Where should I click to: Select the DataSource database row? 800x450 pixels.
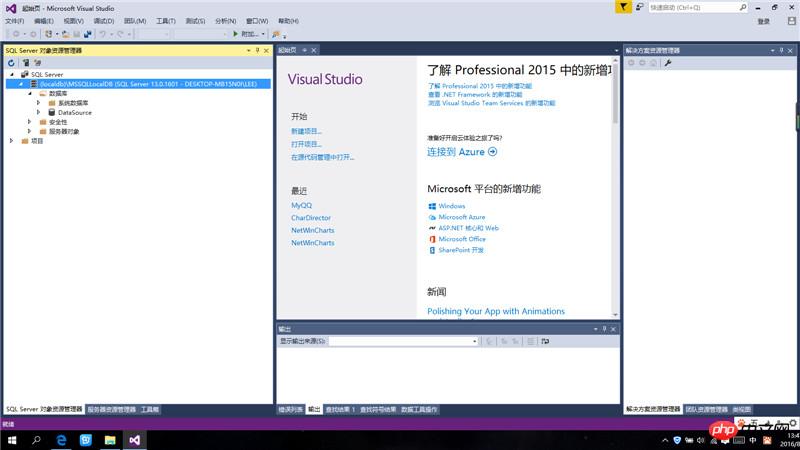point(74,113)
